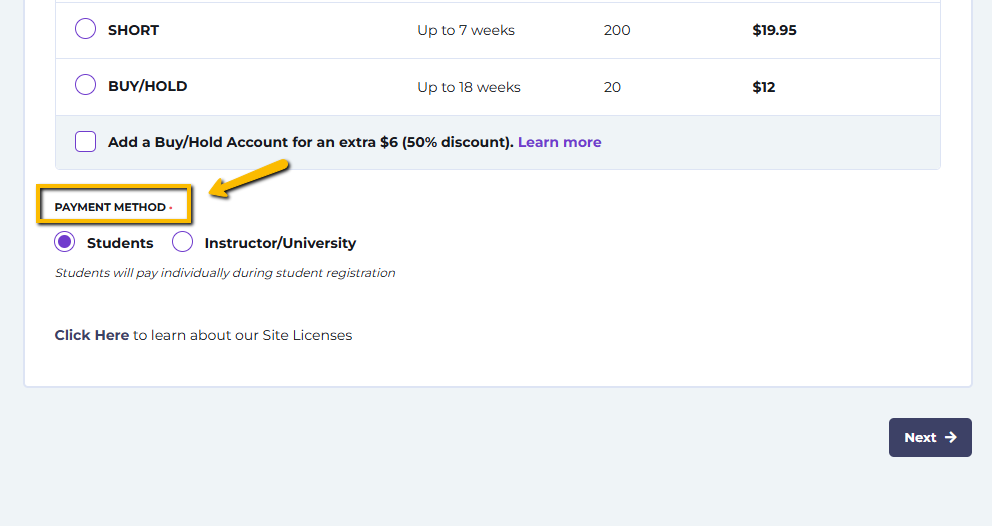Screen dimensions: 992x526
Task: Click the $19.95 price text
Action: coord(774,30)
